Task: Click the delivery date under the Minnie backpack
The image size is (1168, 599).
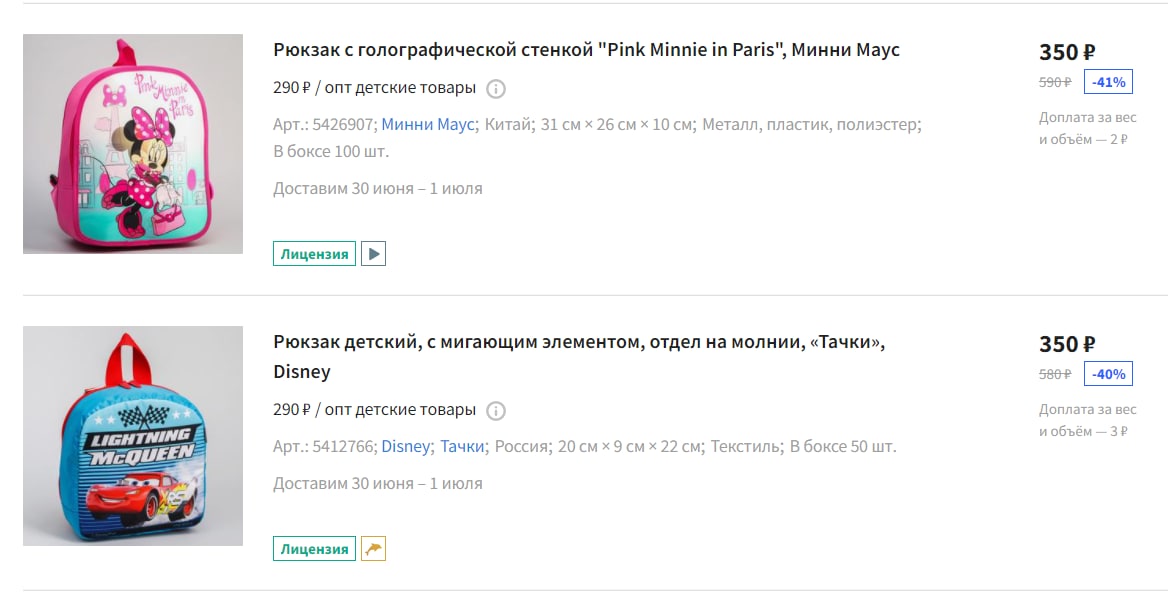Action: [x=378, y=188]
